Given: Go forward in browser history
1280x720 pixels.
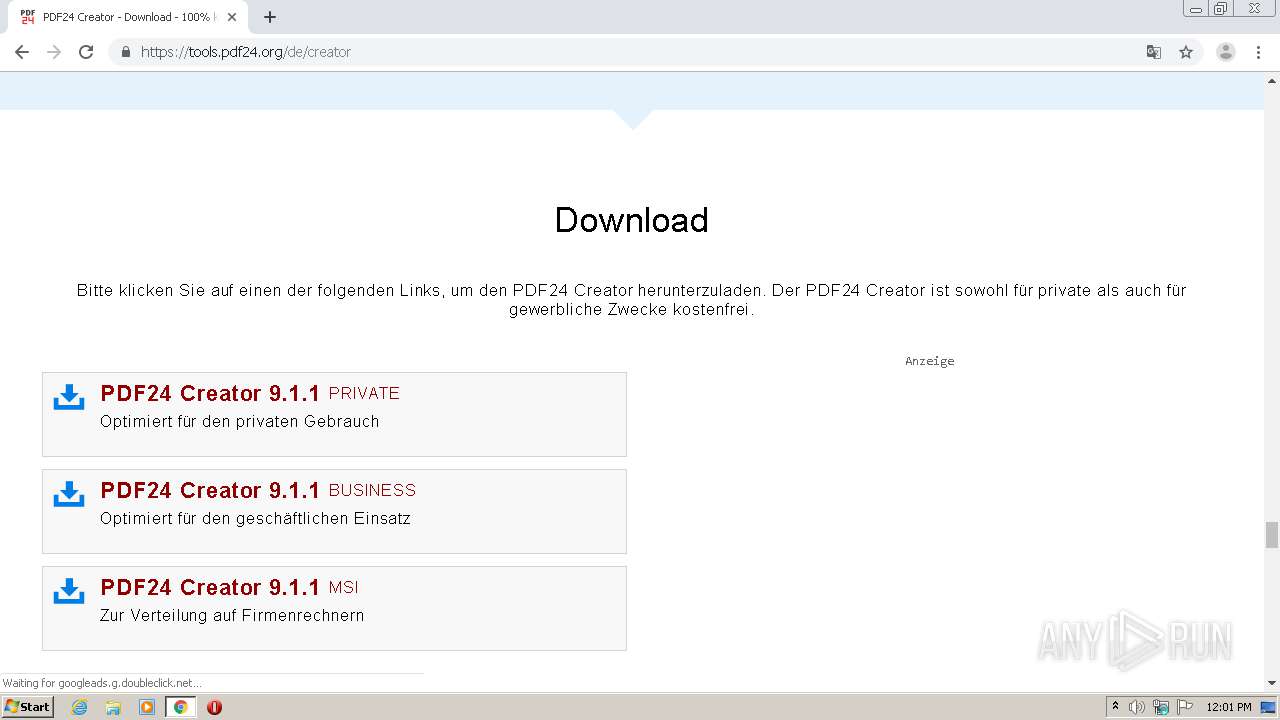Looking at the screenshot, I should (54, 52).
